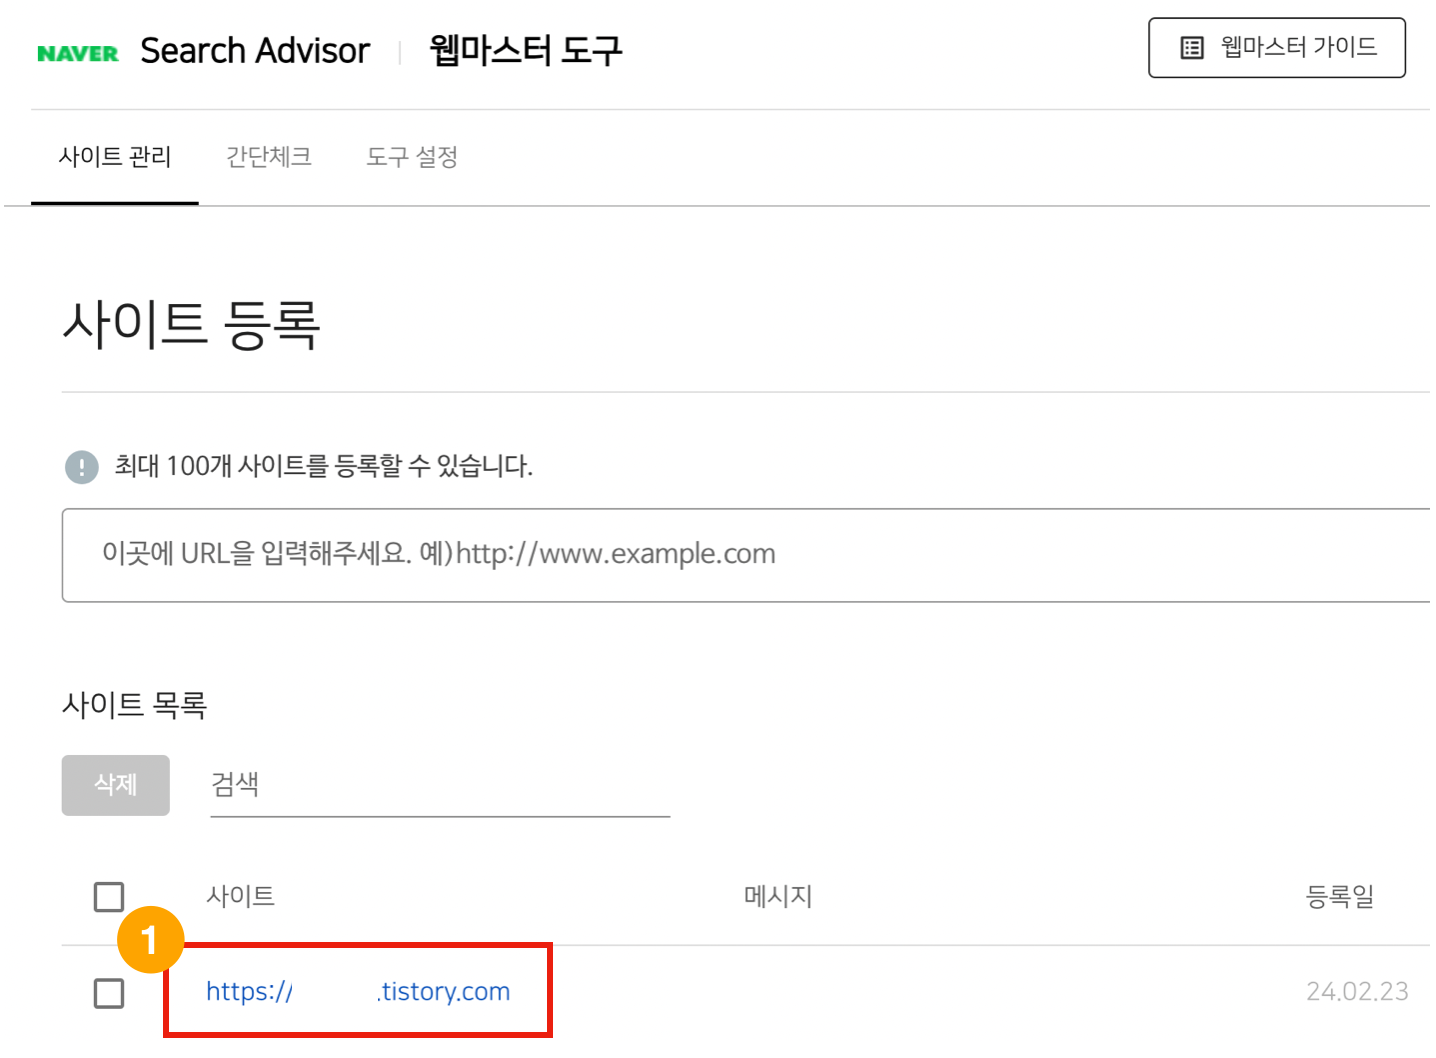Switch to the 간단체크 tab

click(268, 157)
